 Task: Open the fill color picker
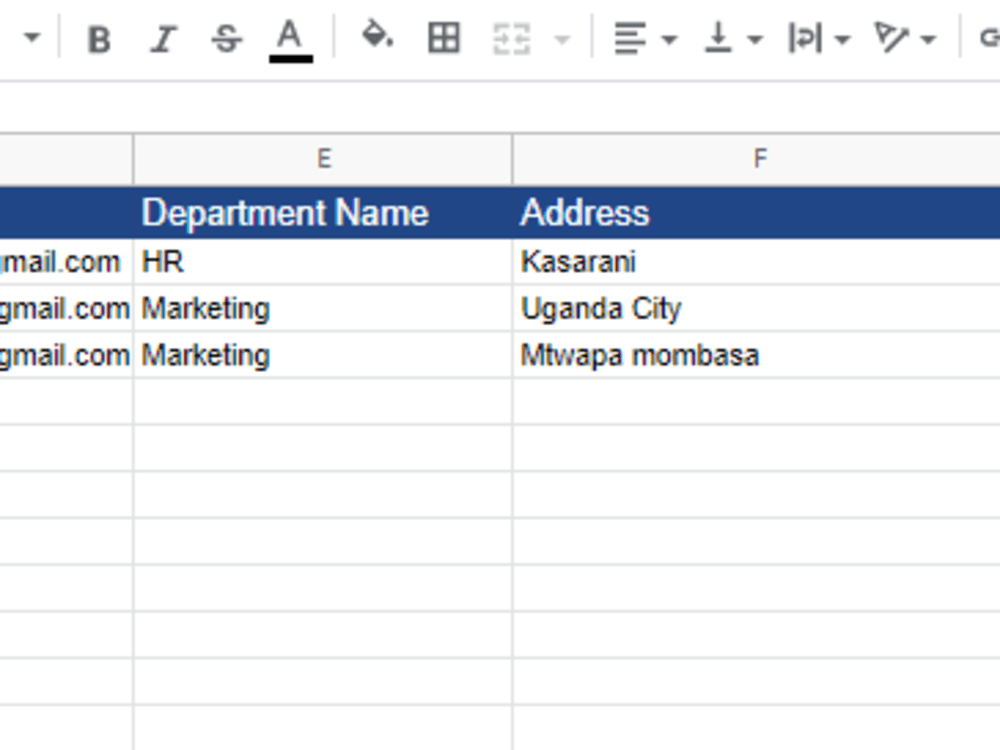[377, 38]
